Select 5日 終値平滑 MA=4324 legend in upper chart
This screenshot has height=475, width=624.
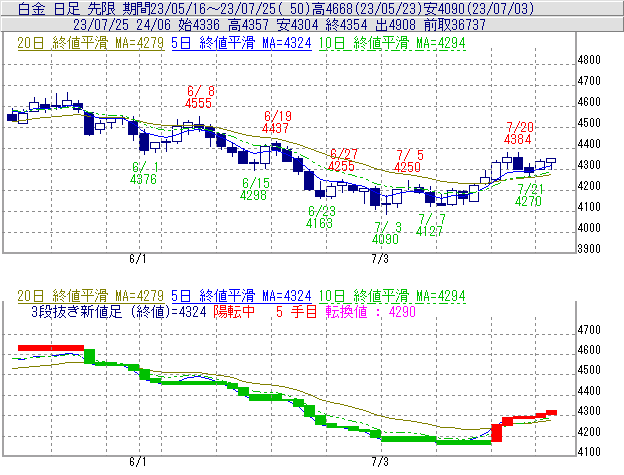[x=241, y=43]
